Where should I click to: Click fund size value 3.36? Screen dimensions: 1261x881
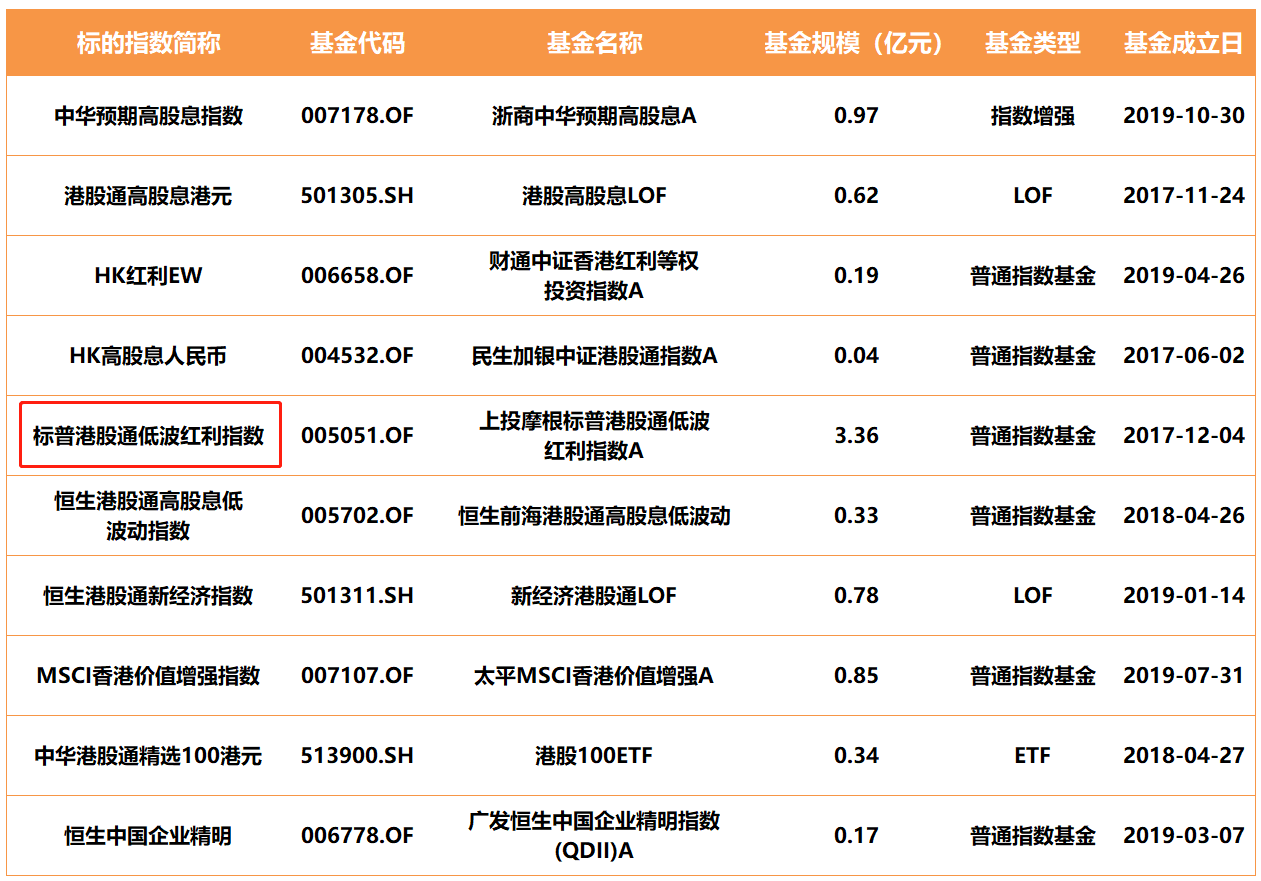click(856, 436)
